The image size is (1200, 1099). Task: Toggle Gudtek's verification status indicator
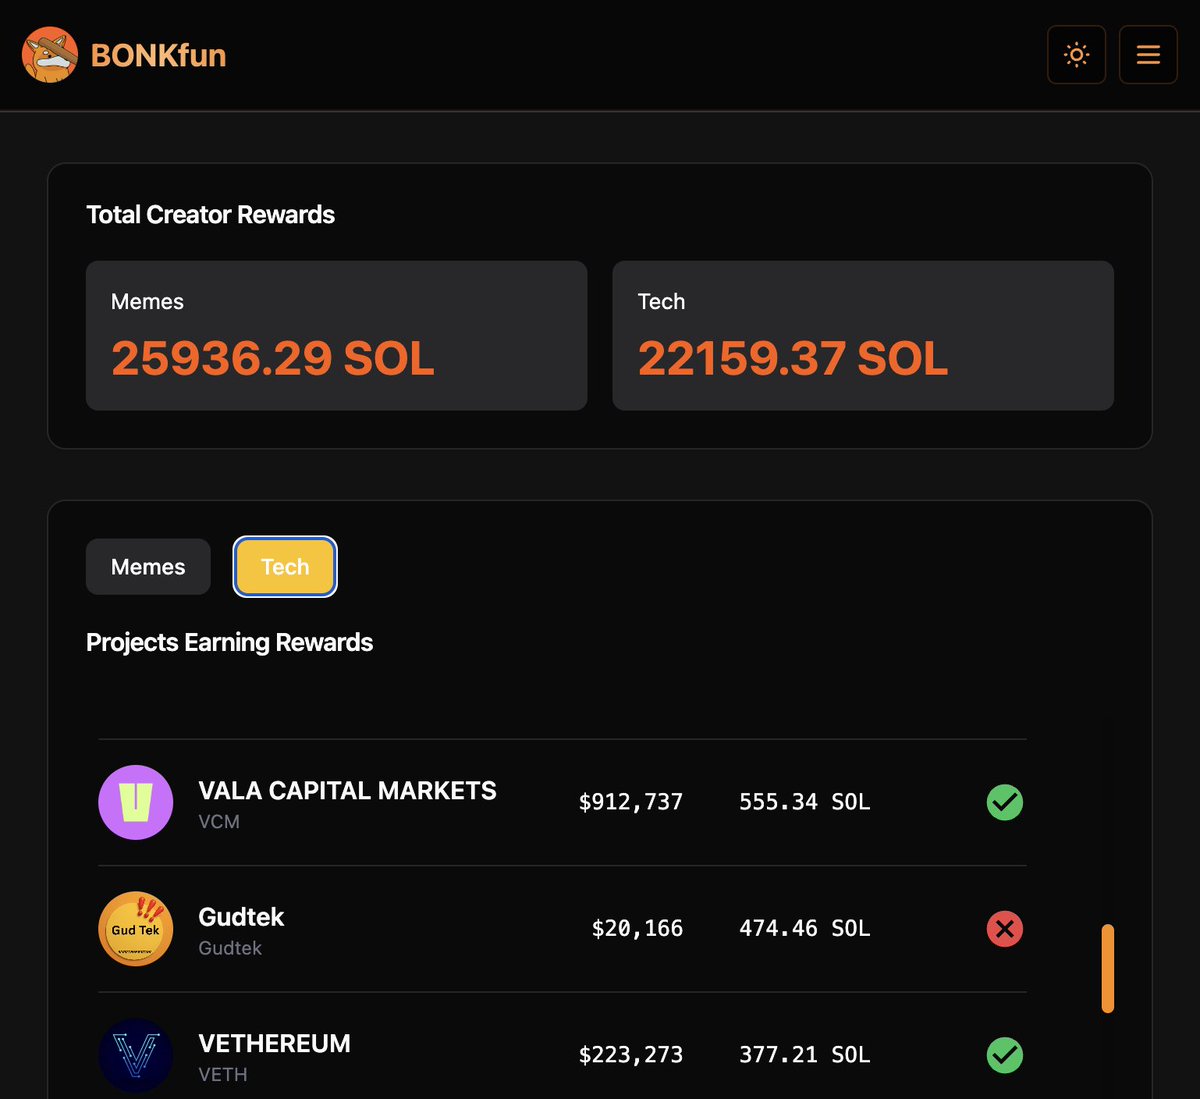1004,929
